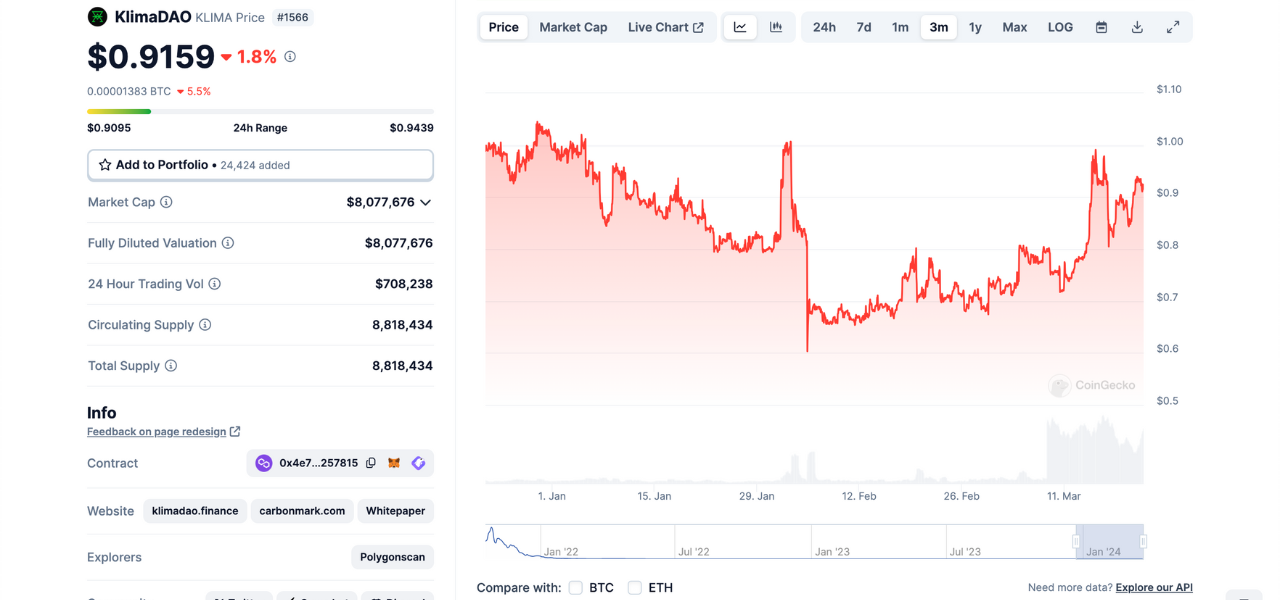Enable the BTC comparison checkbox
Image resolution: width=1280 pixels, height=600 pixels.
pyautogui.click(x=576, y=588)
